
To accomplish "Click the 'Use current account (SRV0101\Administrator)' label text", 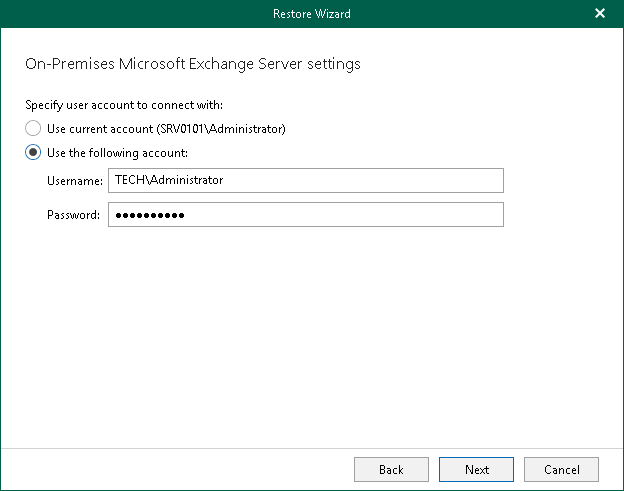I will tap(167, 129).
